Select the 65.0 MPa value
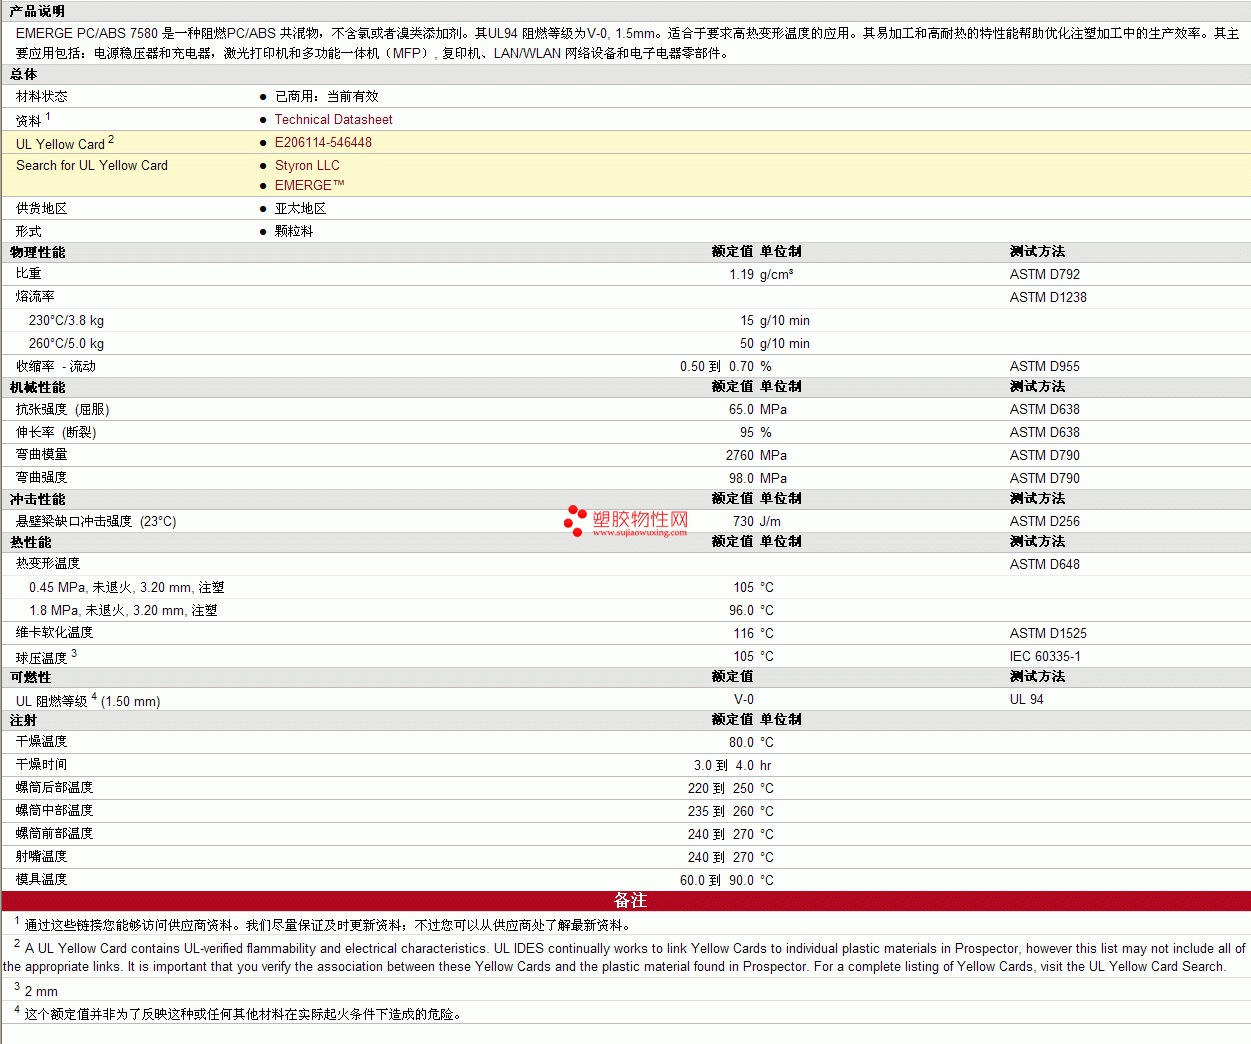Screen dimensions: 1251x1044 pyautogui.click(x=757, y=409)
